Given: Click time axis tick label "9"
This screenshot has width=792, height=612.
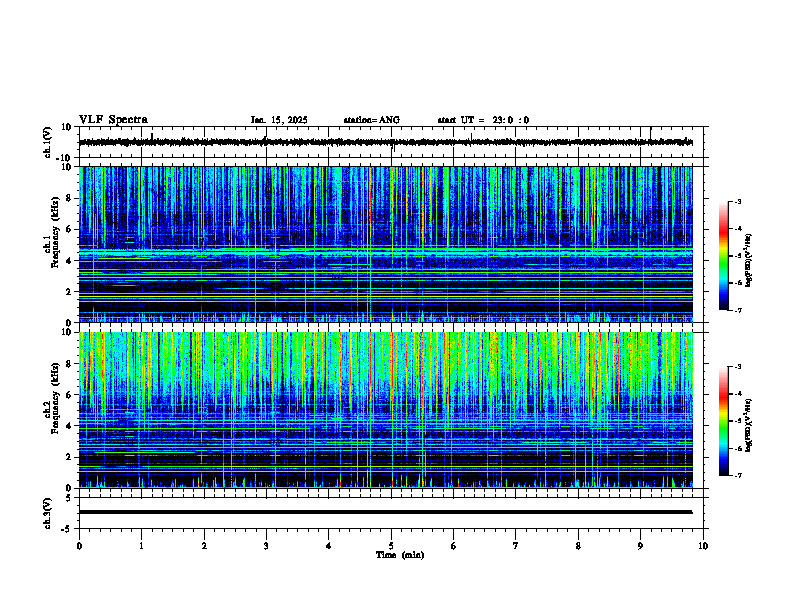Looking at the screenshot, I should click(x=640, y=546).
